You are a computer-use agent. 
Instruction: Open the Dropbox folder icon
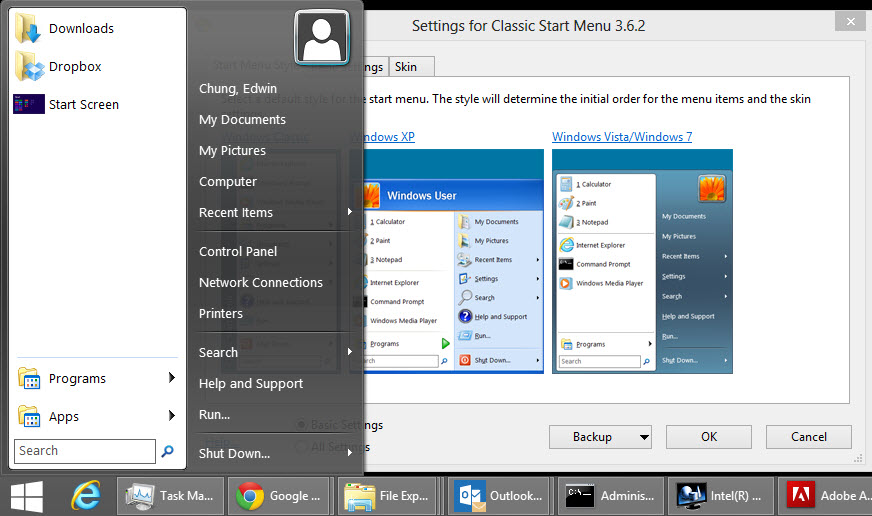point(29,66)
